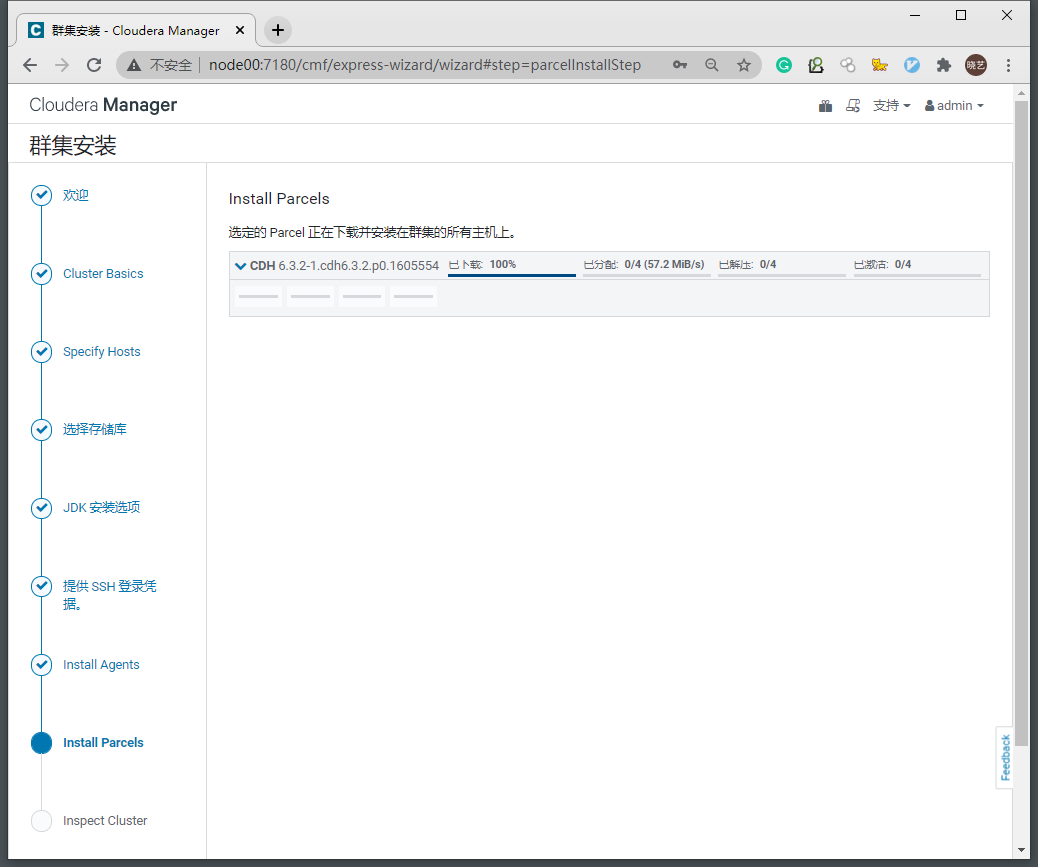Click the 已分配 0/4 progress bar
The width and height of the screenshot is (1038, 867).
coord(647,275)
